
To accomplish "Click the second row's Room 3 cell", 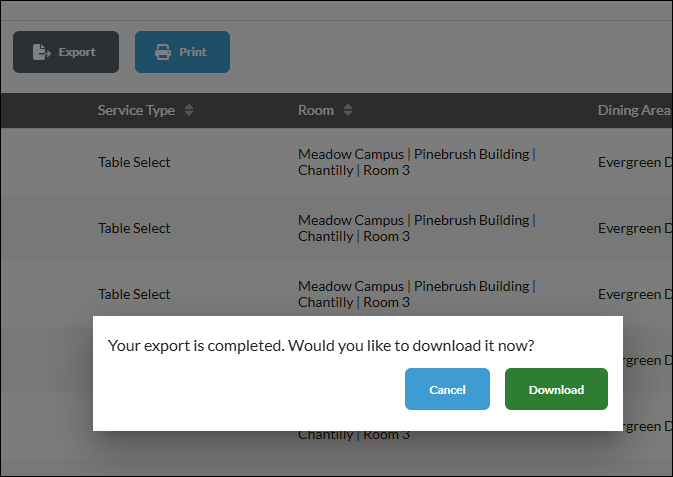I will 417,228.
